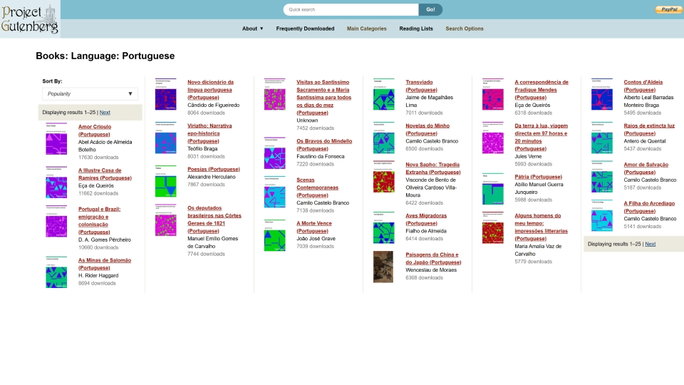Open Portugal e Brazil book cover

[56, 221]
